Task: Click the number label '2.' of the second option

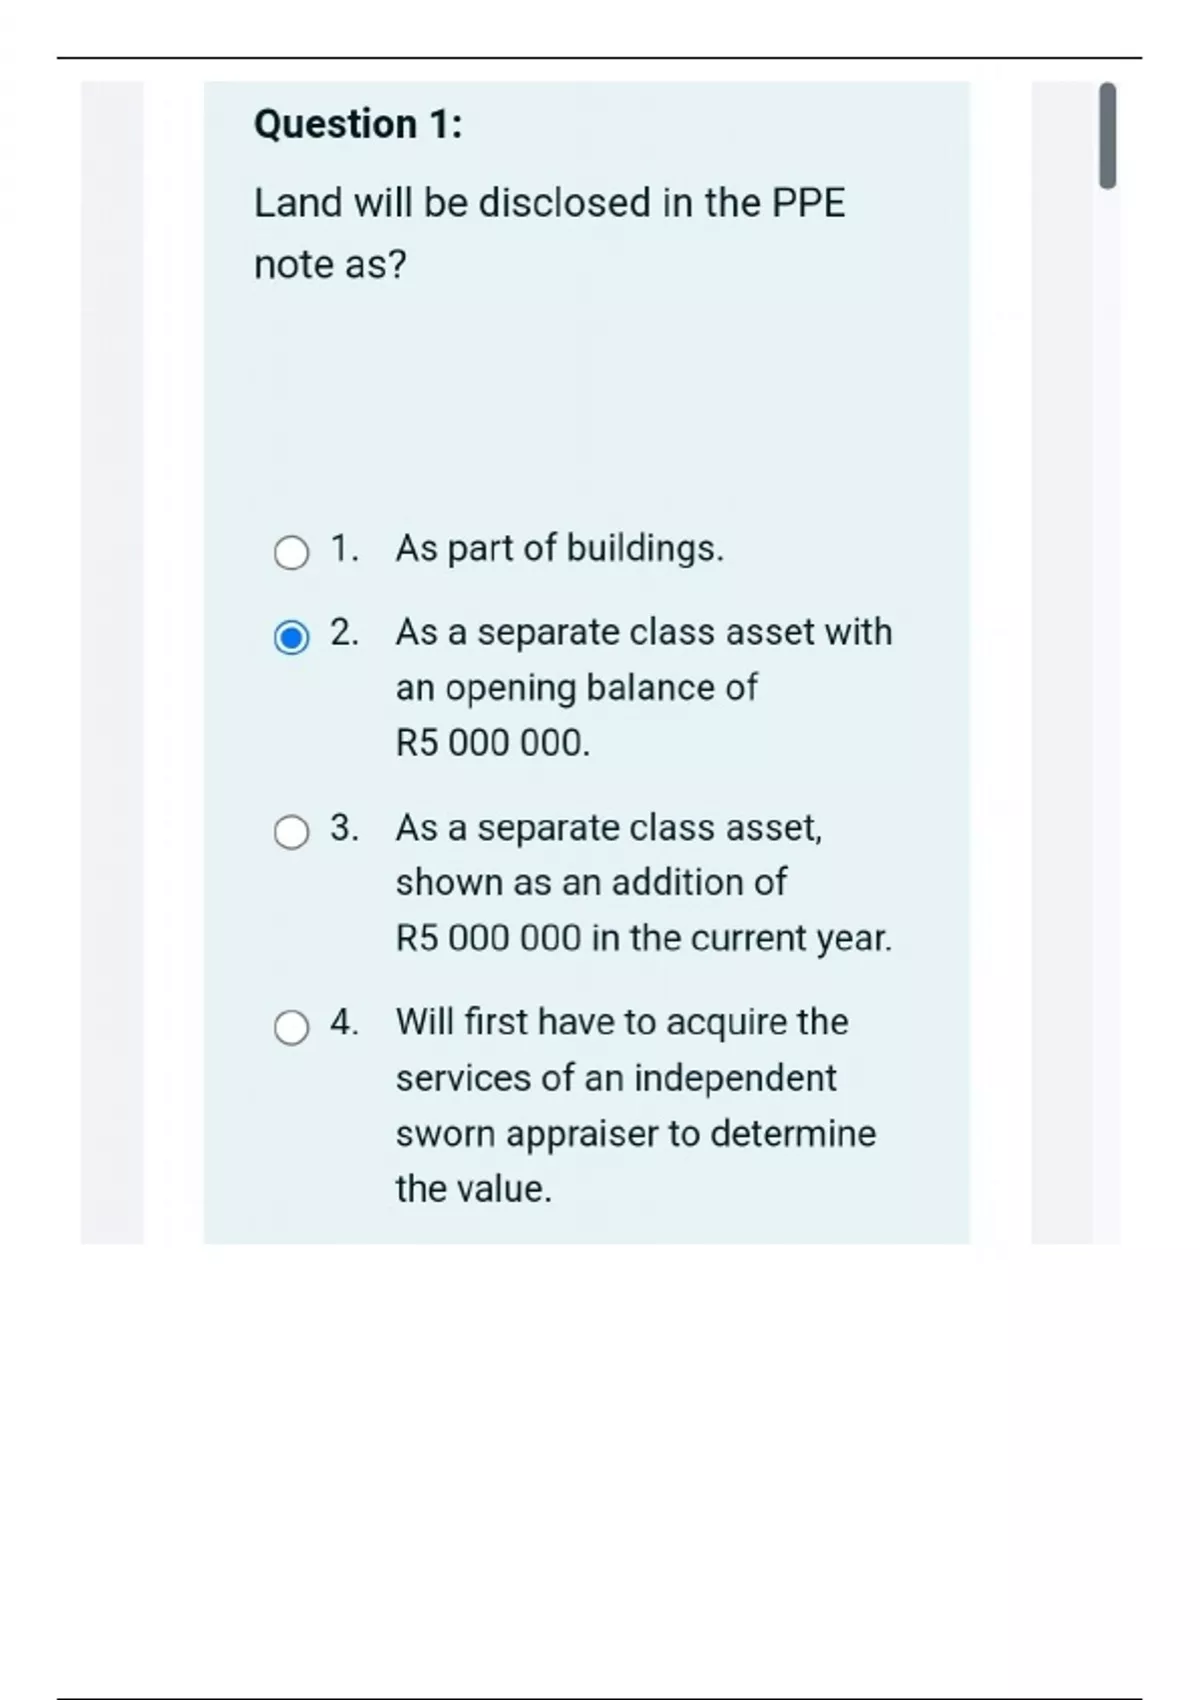Action: click(344, 632)
